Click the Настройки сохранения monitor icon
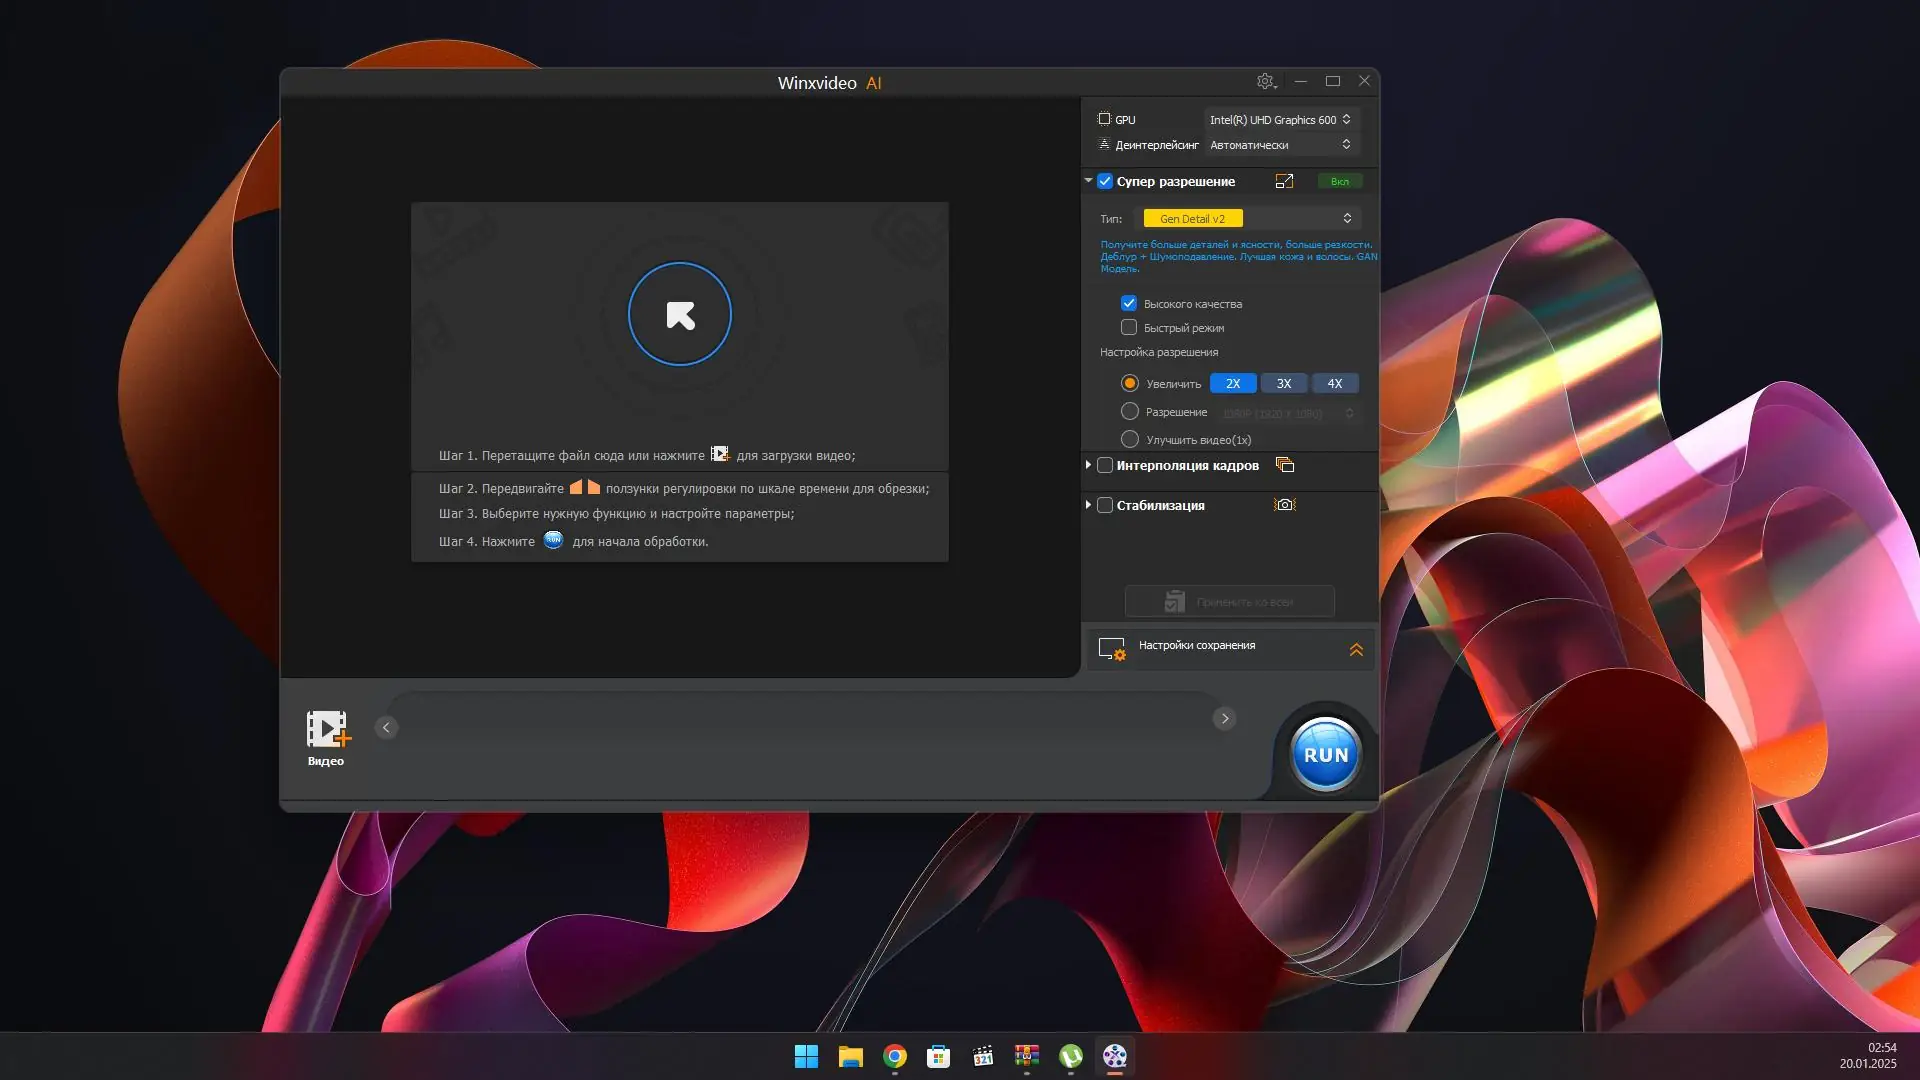This screenshot has width=1920, height=1080. click(x=1112, y=649)
